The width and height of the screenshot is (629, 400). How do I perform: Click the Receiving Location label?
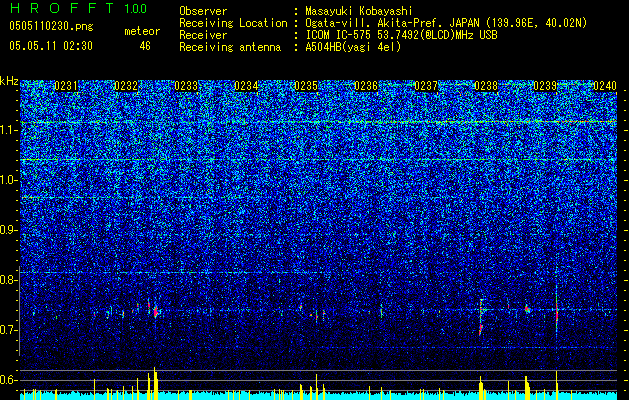point(233,23)
